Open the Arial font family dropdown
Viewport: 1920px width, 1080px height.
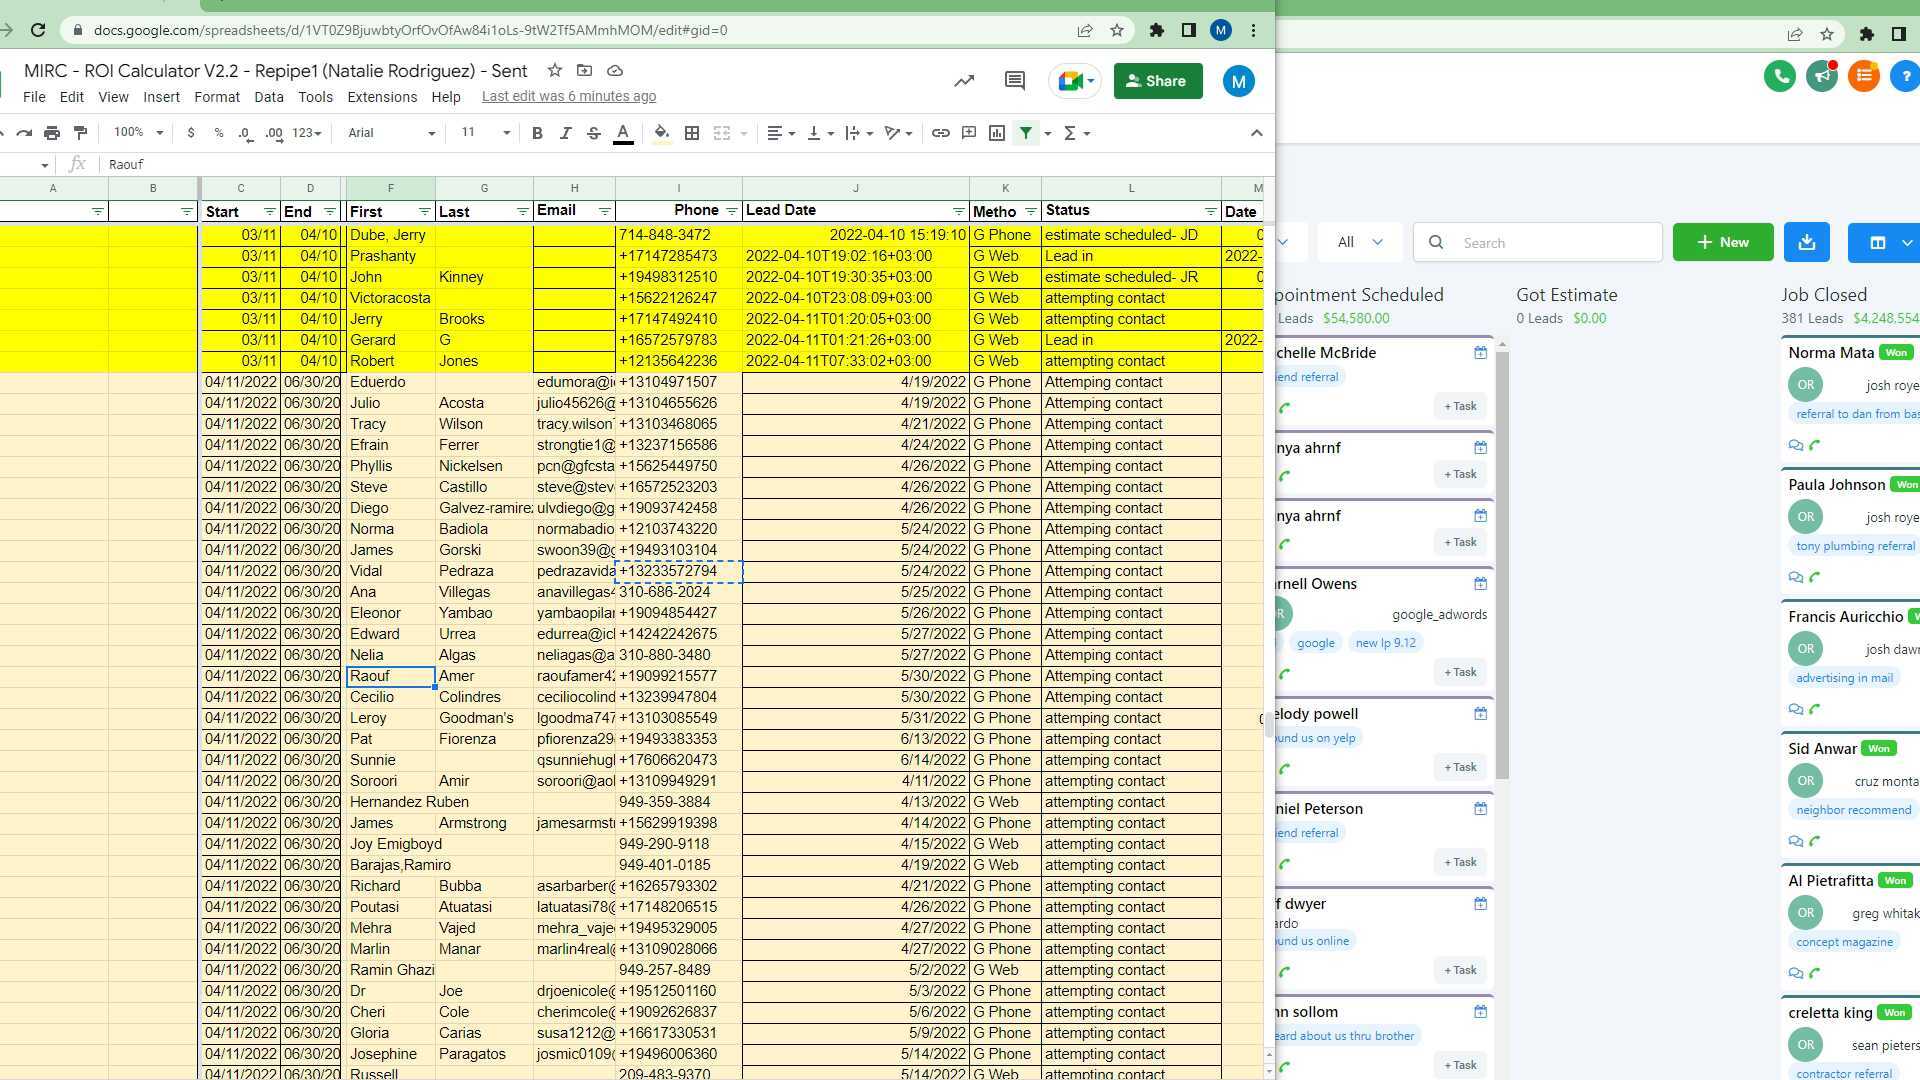point(389,132)
